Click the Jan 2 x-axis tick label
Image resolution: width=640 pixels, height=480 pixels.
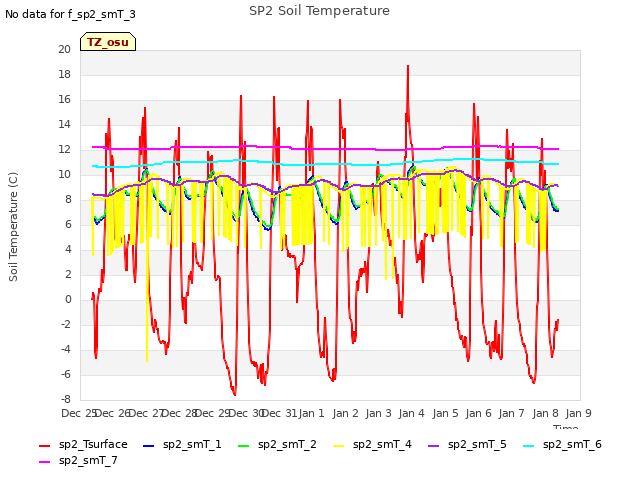(x=345, y=413)
